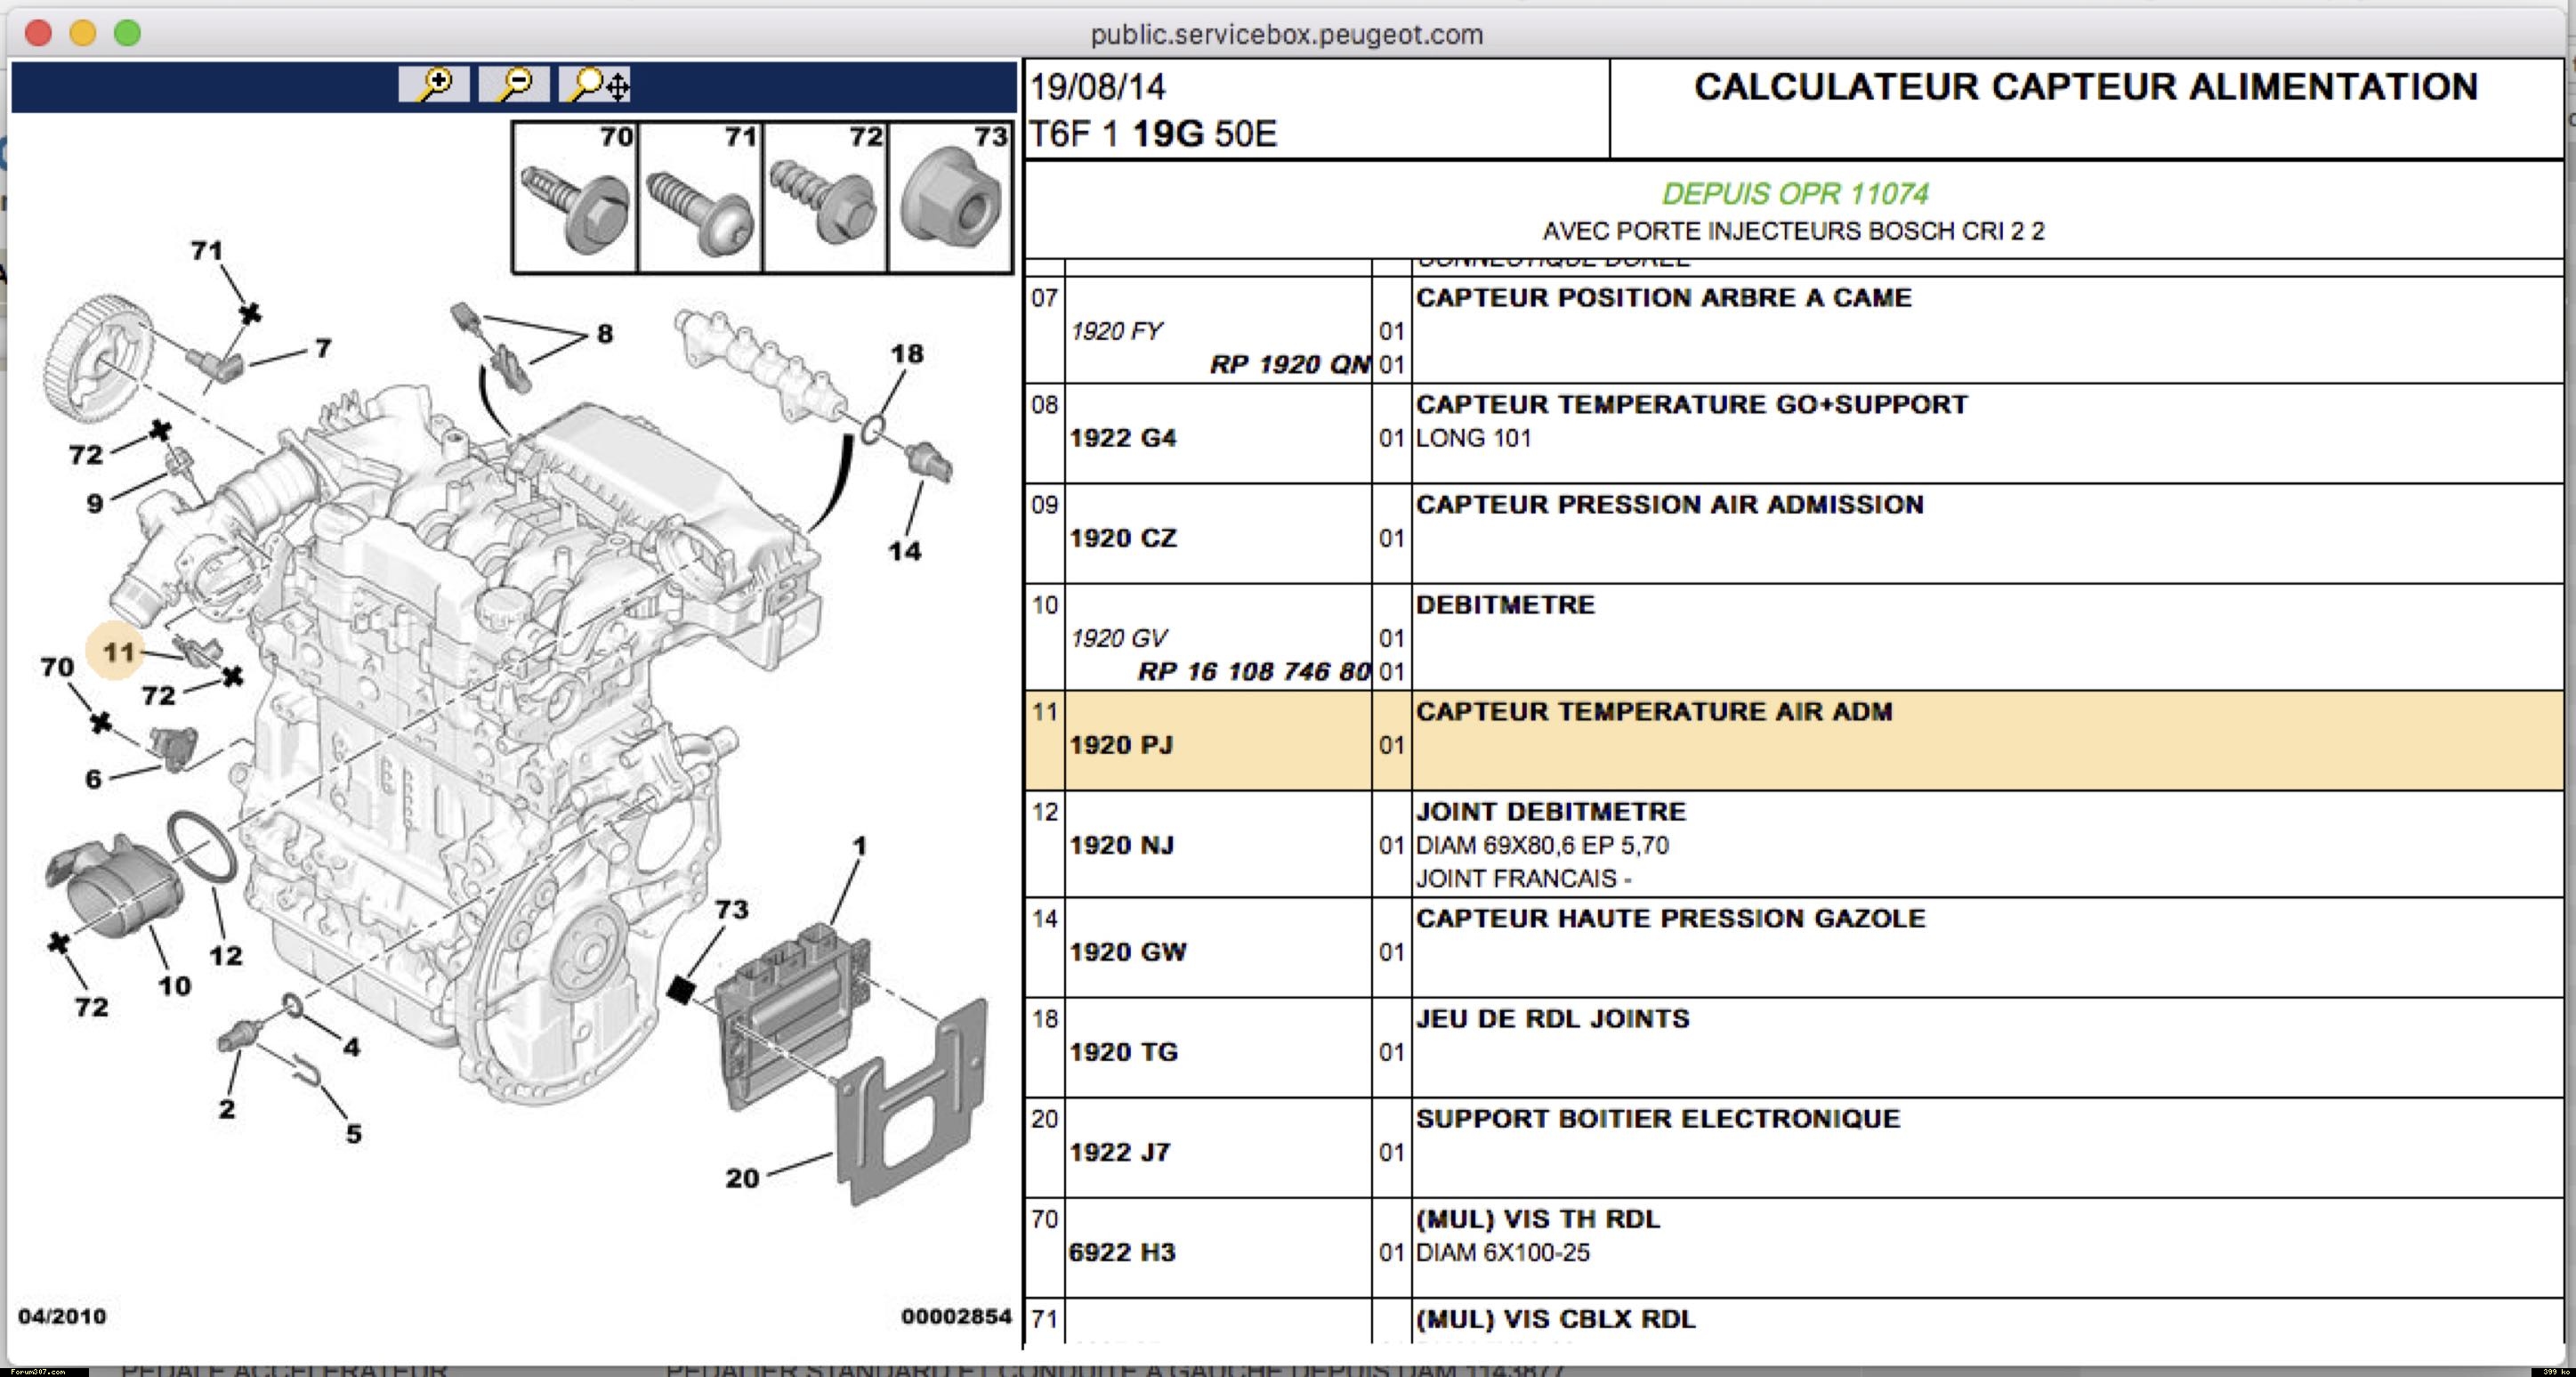Screen dimensions: 2576x1377
Task: Click the green DEPUIS OPR 11074 text
Action: coord(1794,193)
